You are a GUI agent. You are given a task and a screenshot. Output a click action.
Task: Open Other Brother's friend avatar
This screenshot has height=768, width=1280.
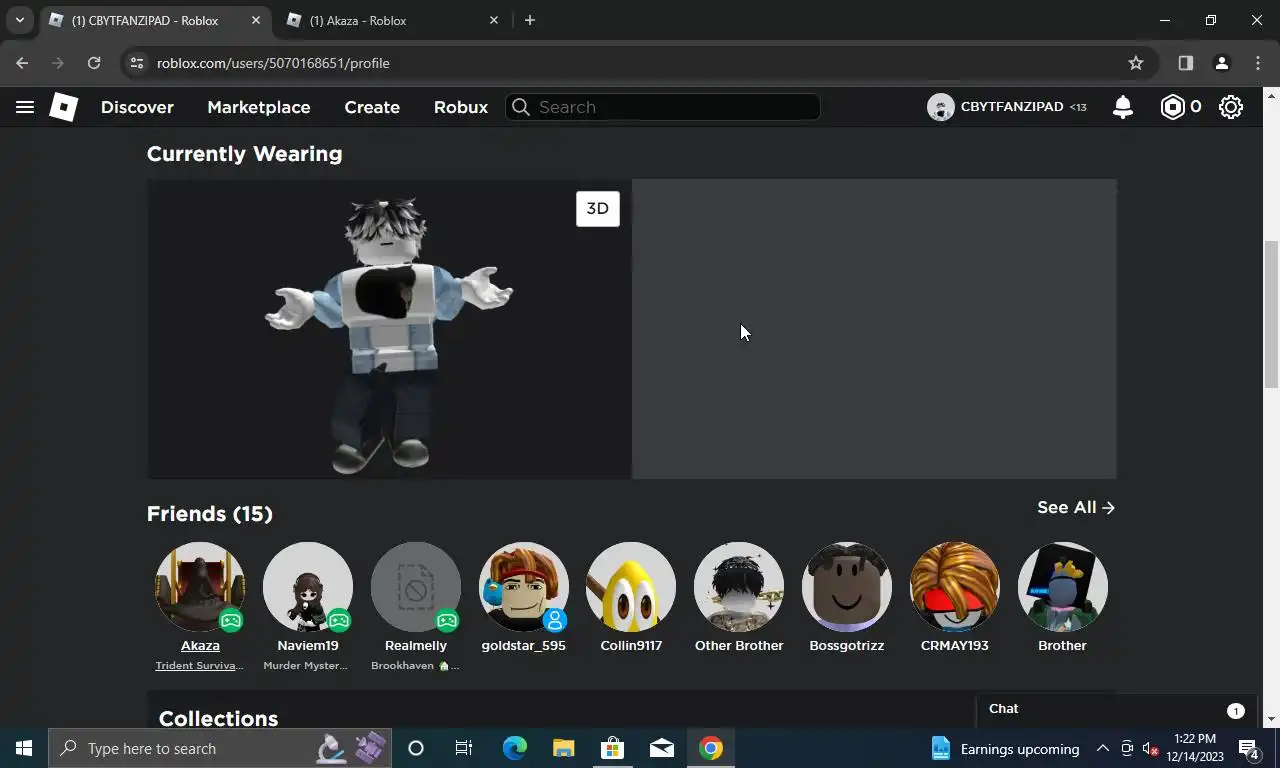click(739, 587)
